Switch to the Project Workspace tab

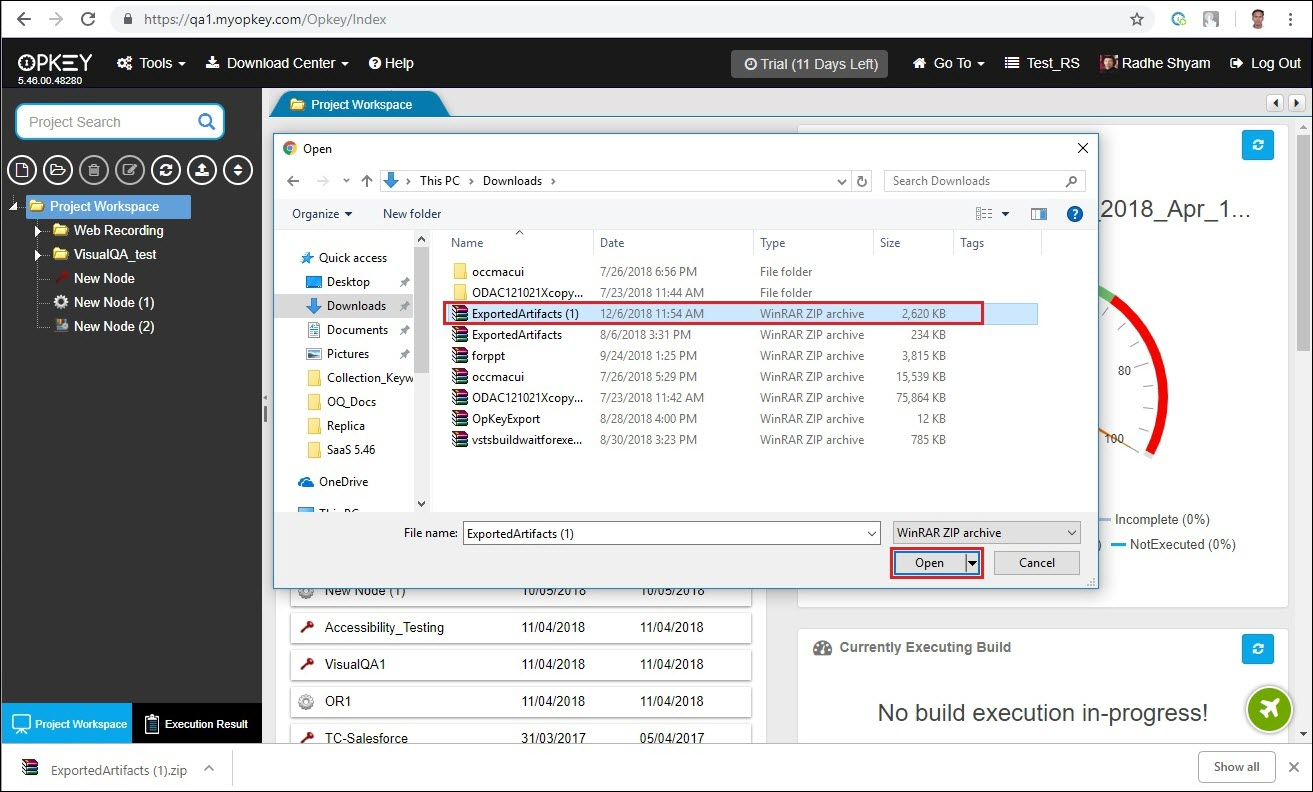click(361, 104)
